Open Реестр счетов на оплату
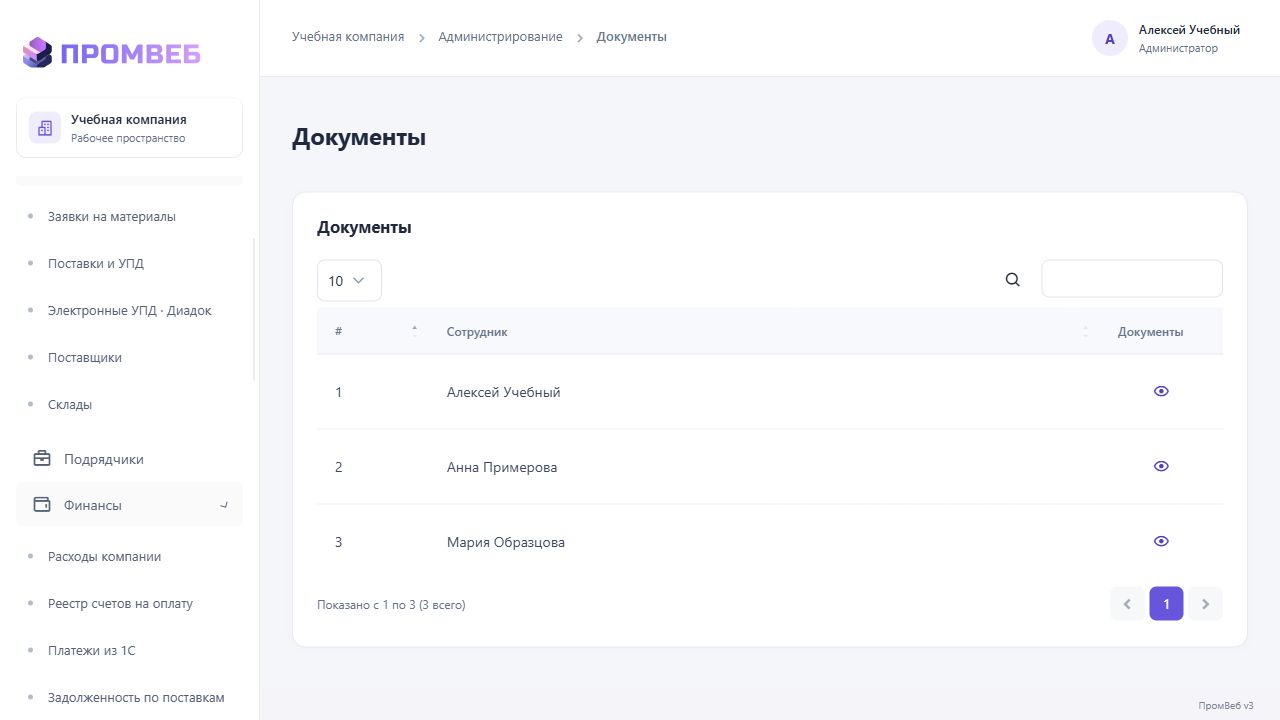Image resolution: width=1280 pixels, height=720 pixels. pyautogui.click(x=121, y=604)
